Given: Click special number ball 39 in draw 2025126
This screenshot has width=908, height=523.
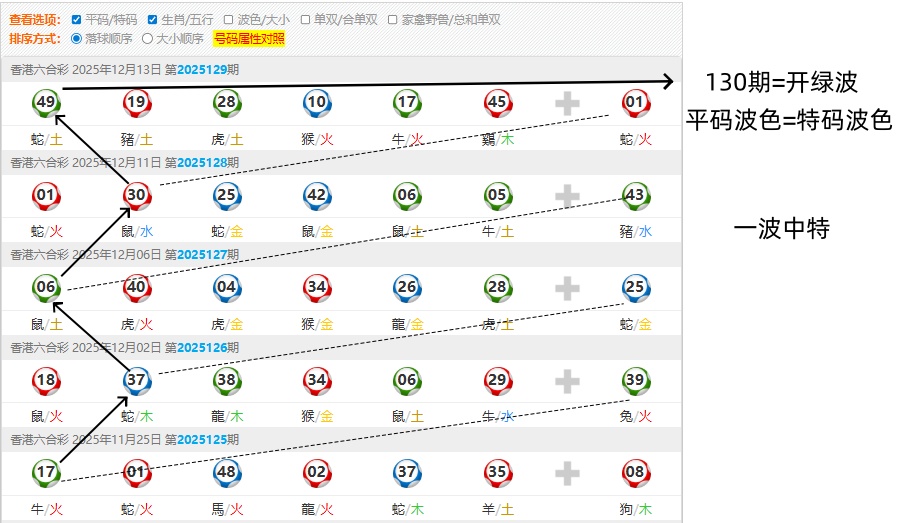Looking at the screenshot, I should coord(635,381).
